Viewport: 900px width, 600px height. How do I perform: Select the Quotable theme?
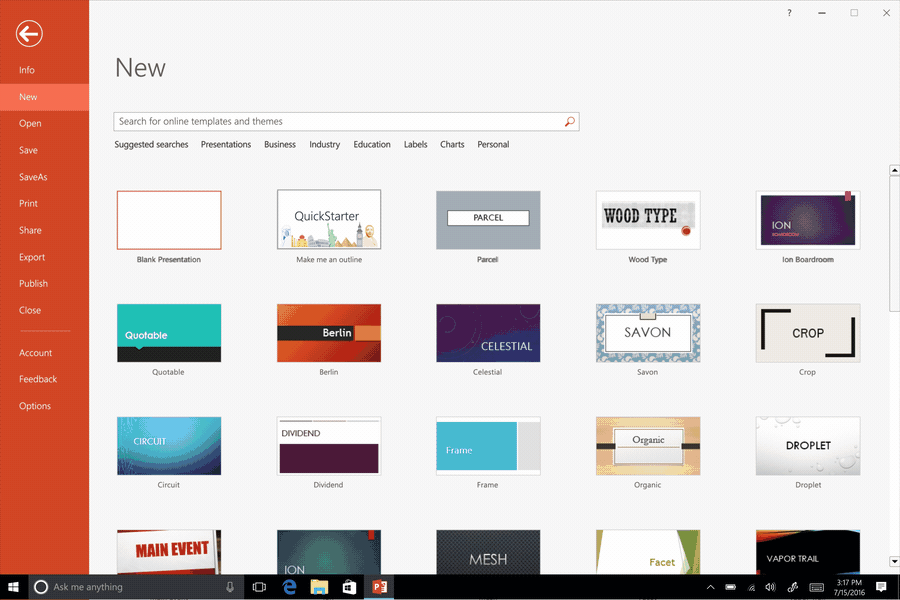pyautogui.click(x=169, y=333)
